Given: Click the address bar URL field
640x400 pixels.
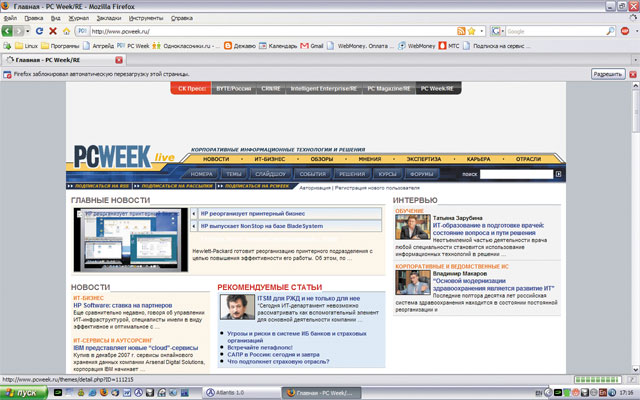Looking at the screenshot, I should coord(273,31).
